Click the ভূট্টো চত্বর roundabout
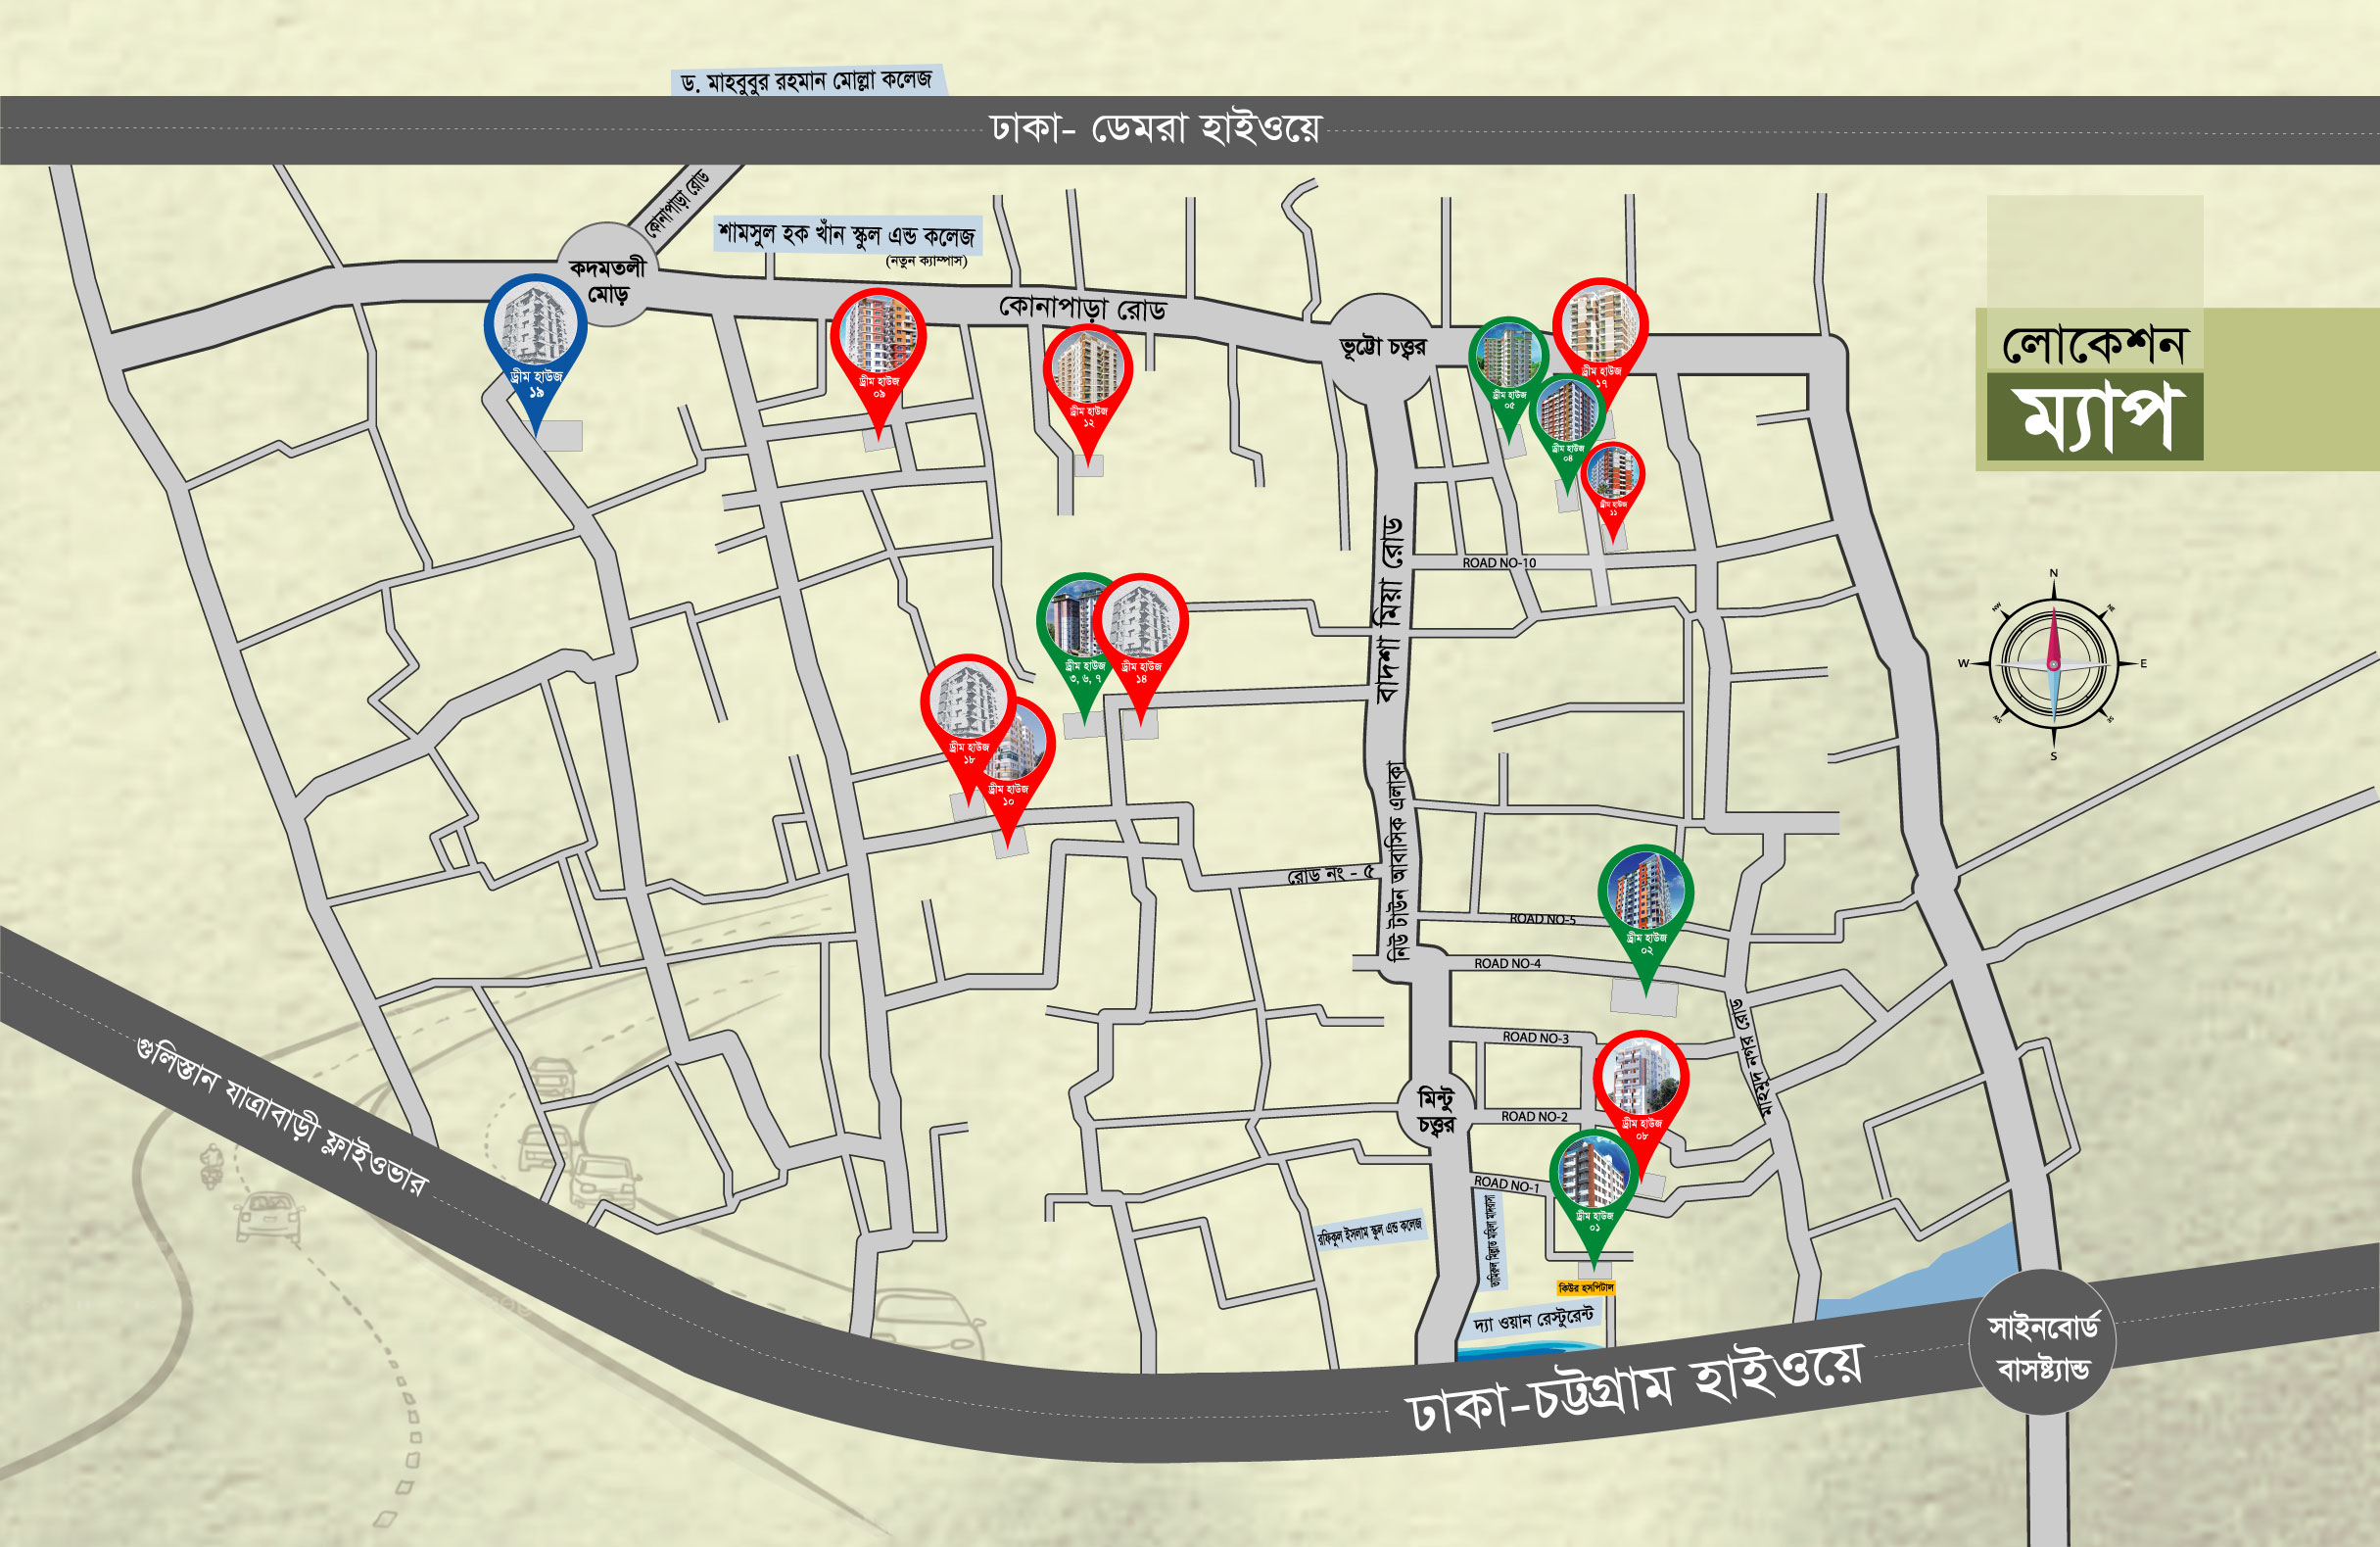The height and width of the screenshot is (1547, 2380). point(1380,345)
